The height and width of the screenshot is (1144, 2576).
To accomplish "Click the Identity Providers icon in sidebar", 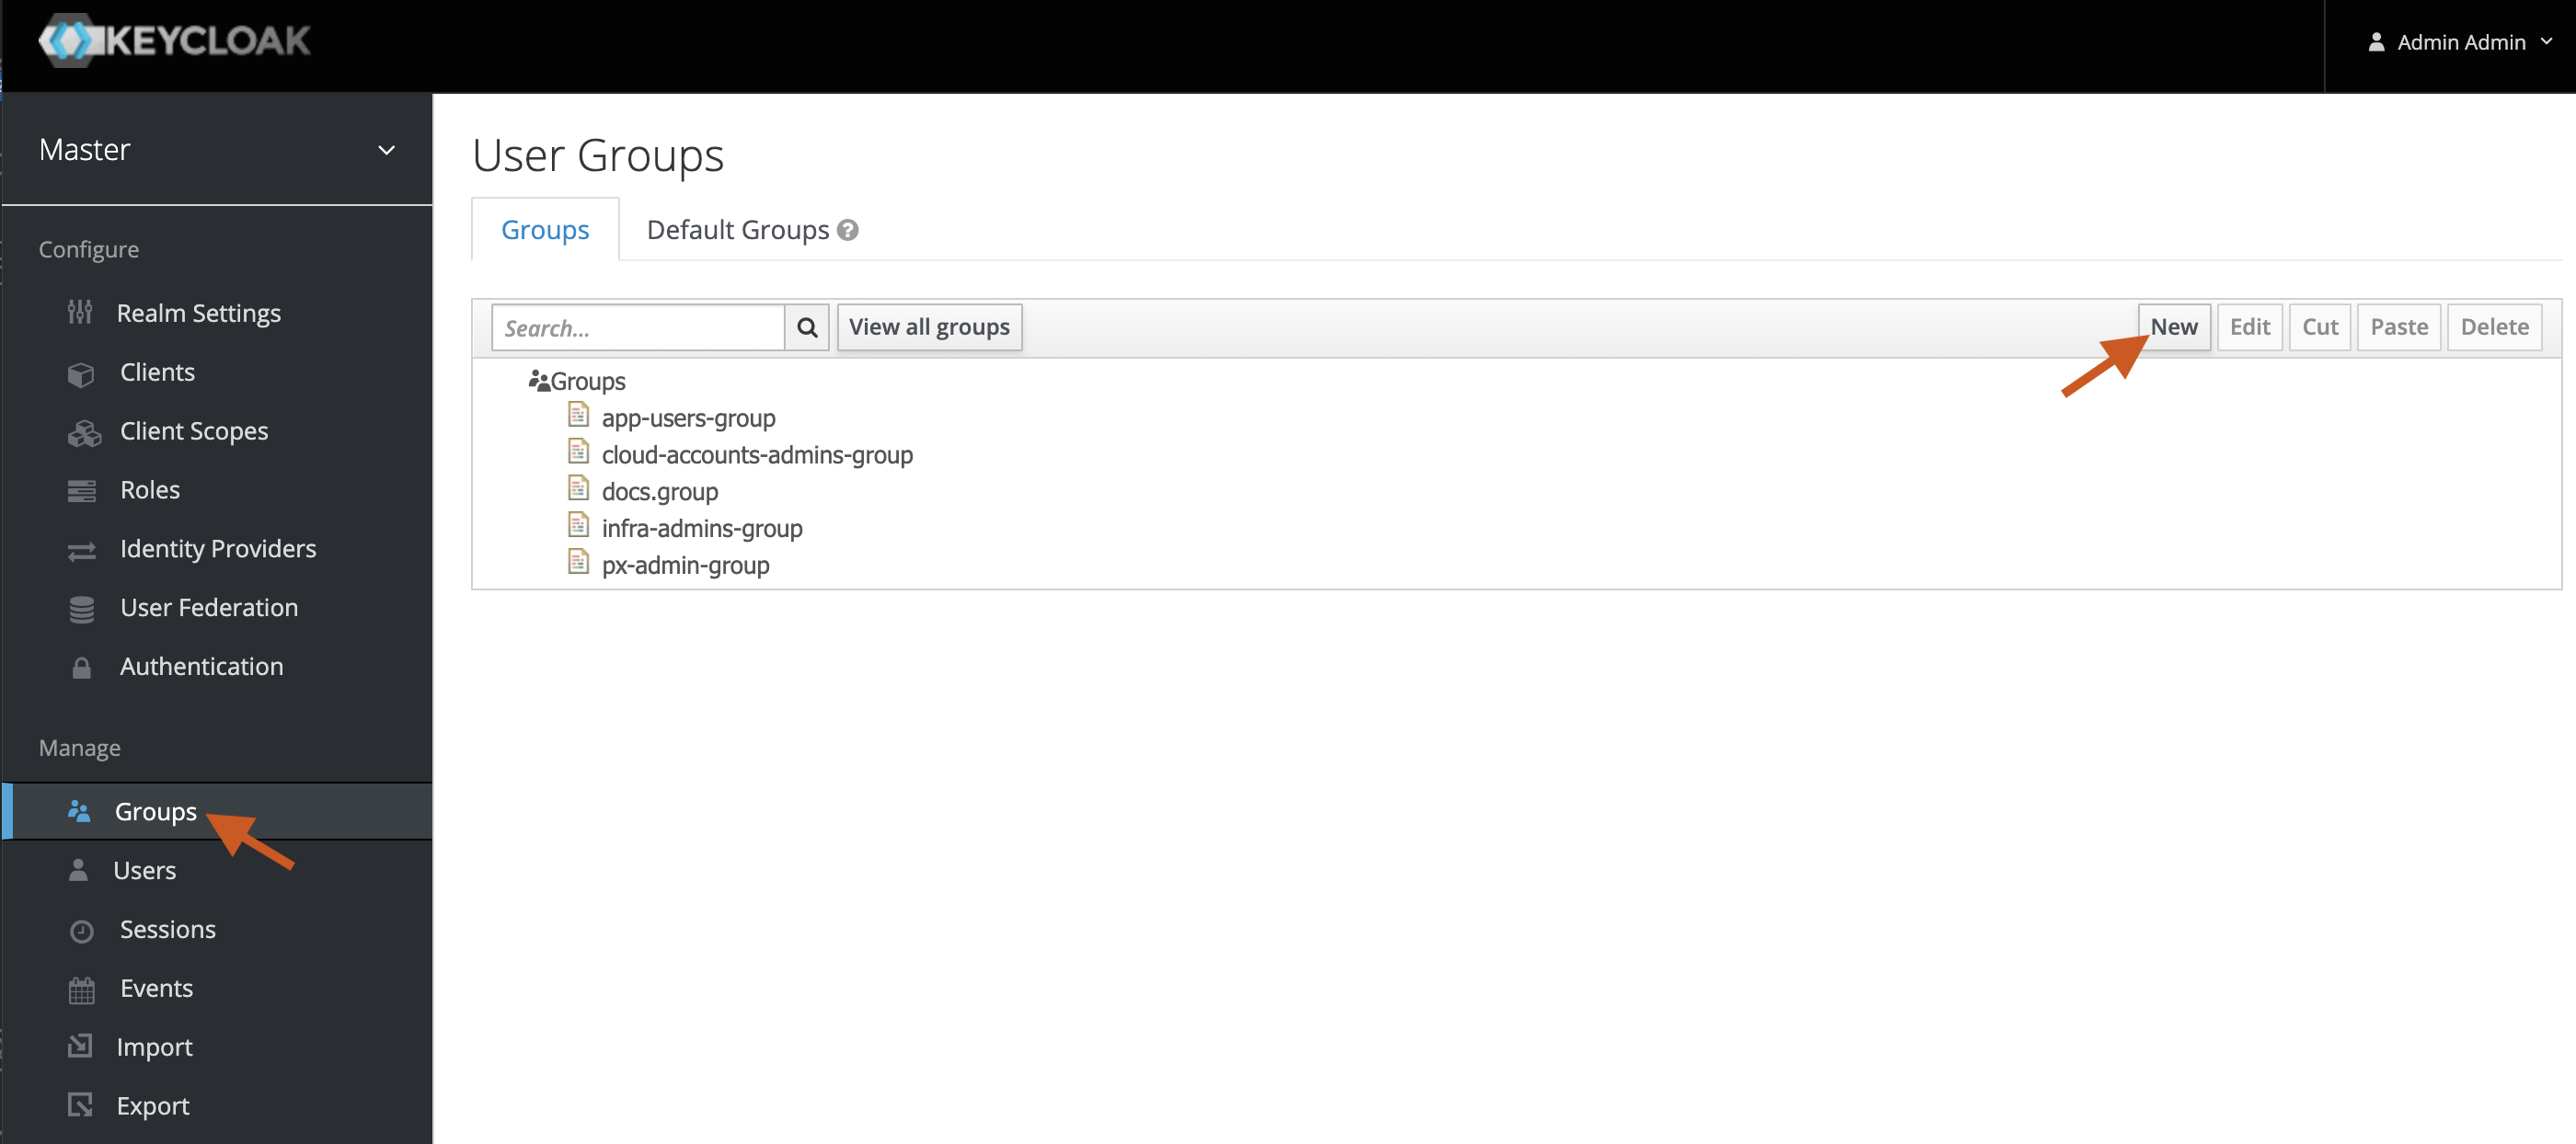I will tap(79, 546).
